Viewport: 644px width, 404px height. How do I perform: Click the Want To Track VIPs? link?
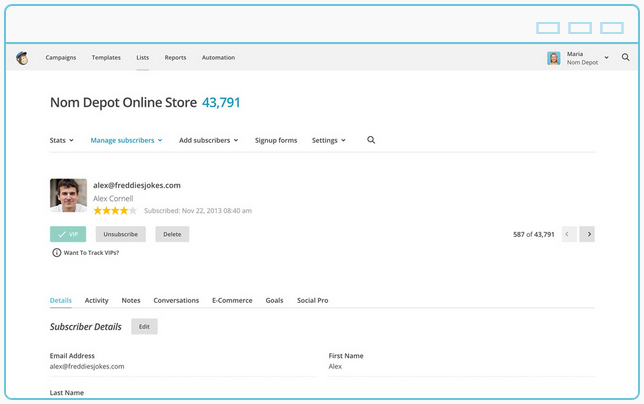(91, 252)
